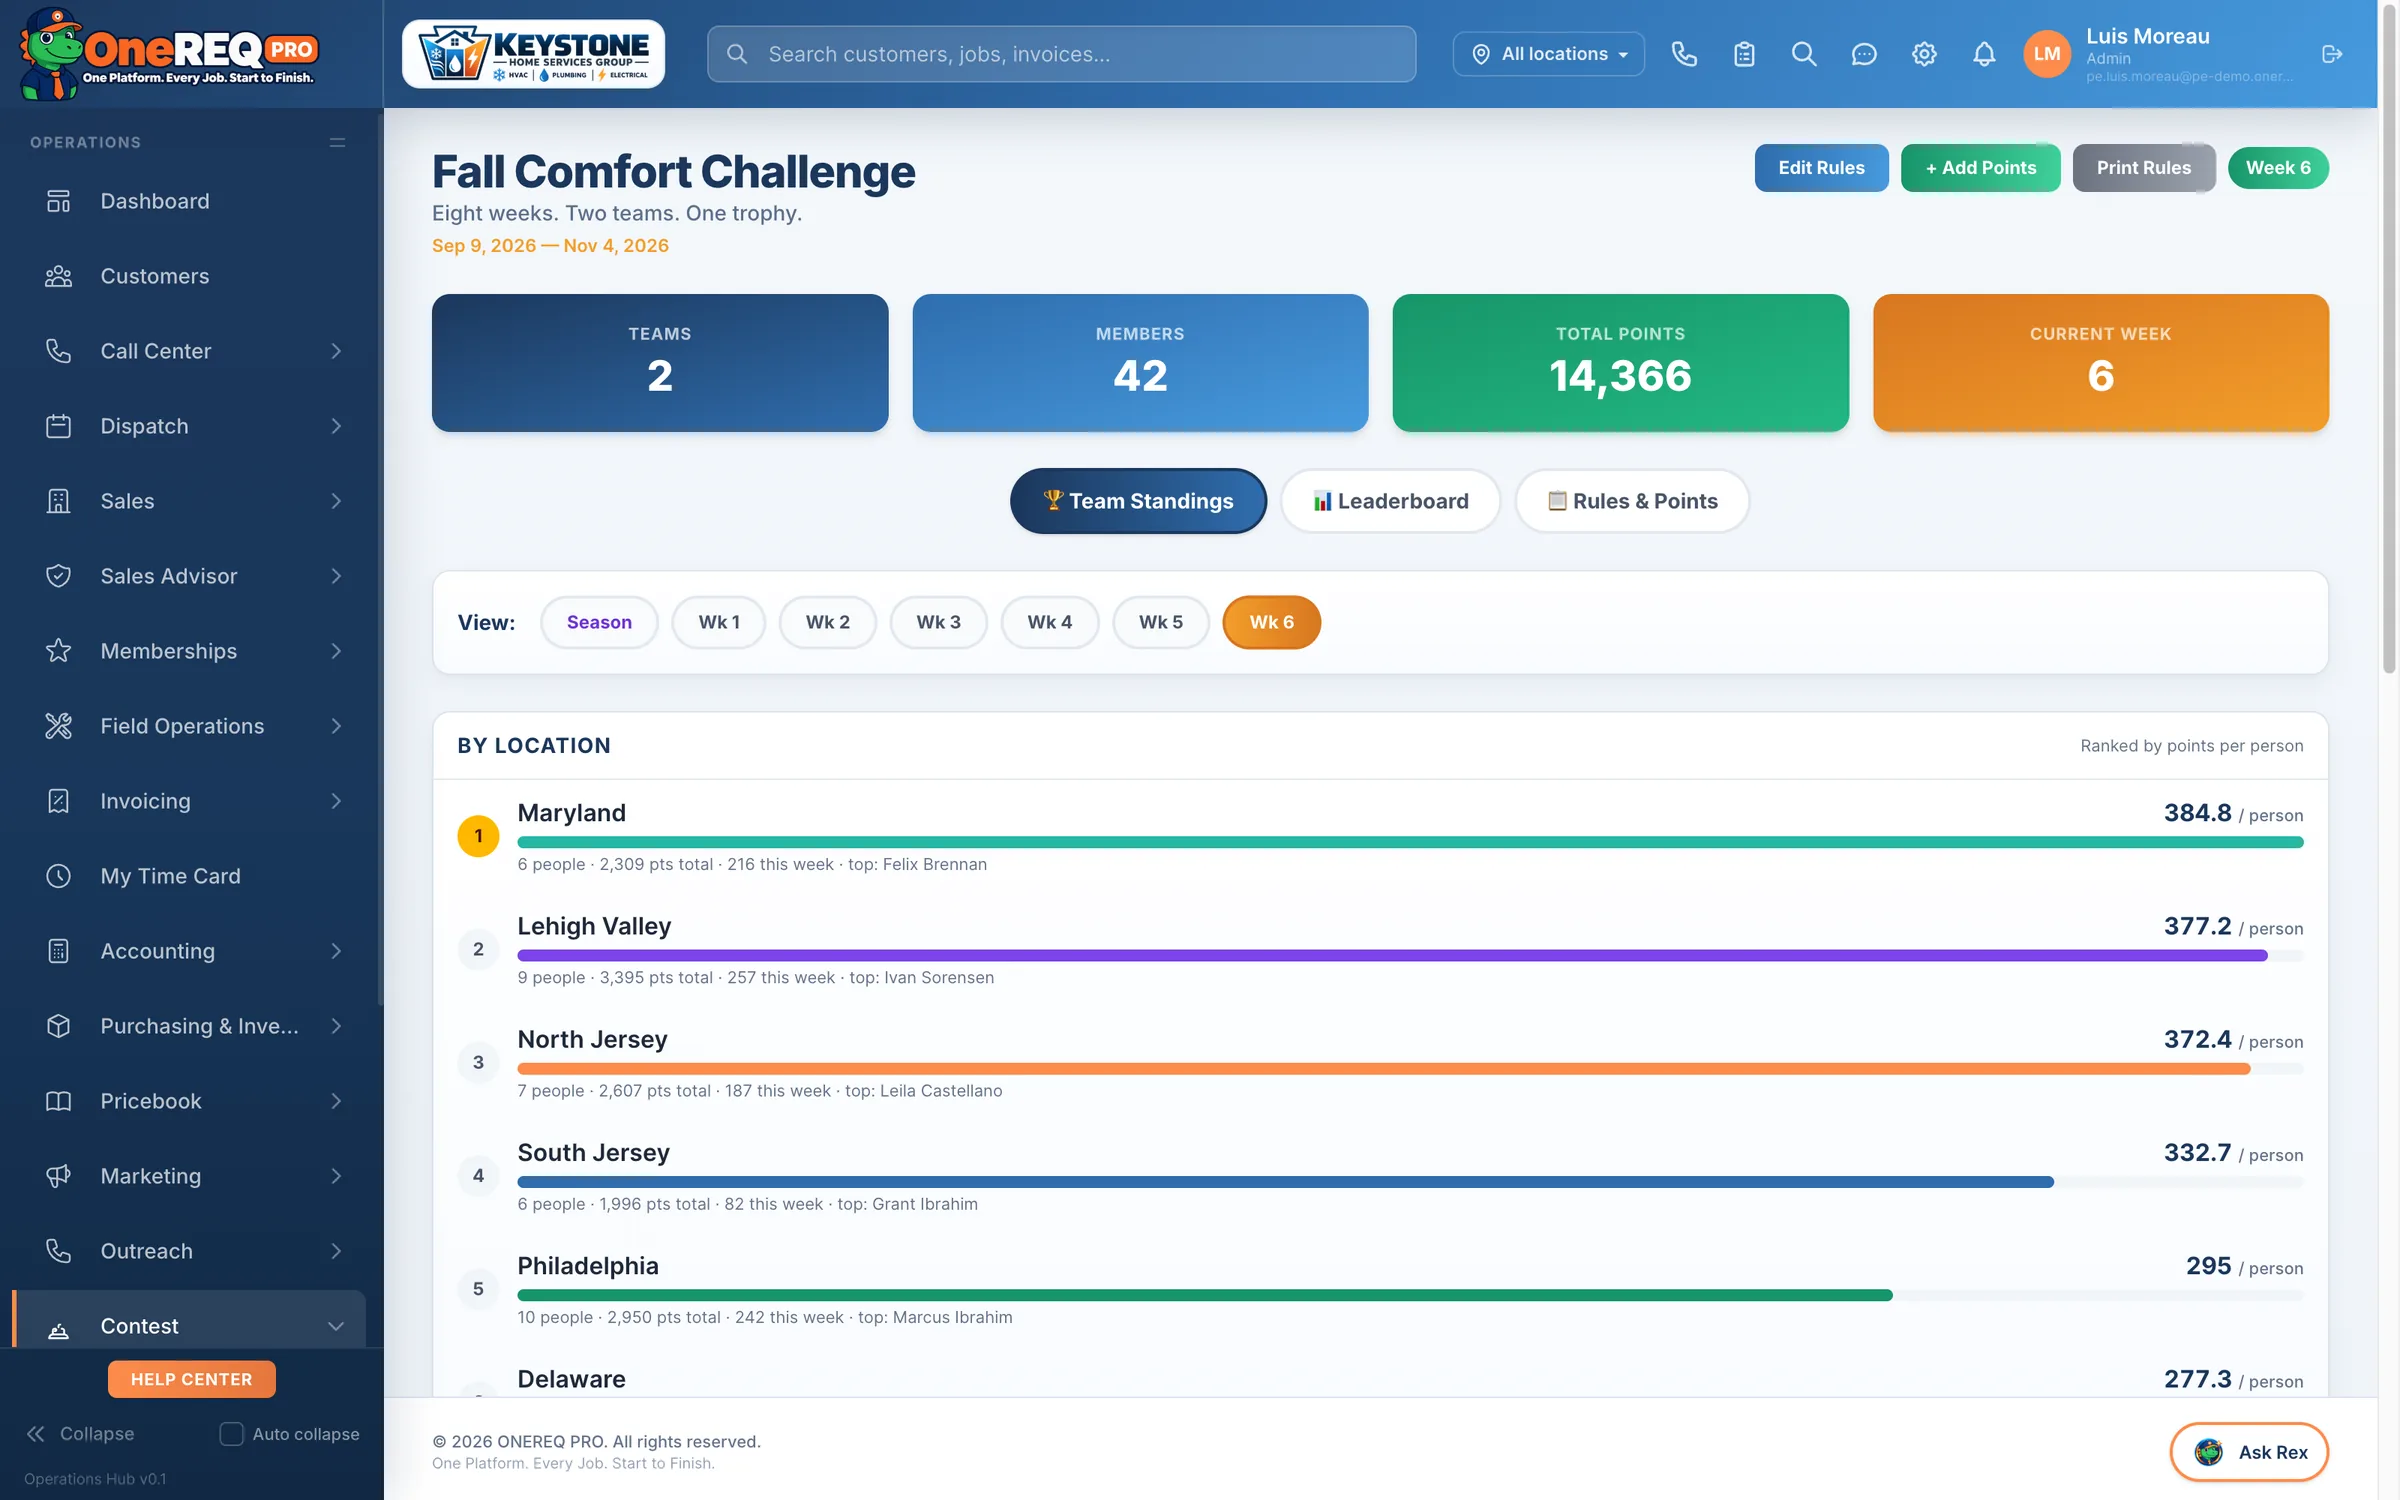Open the chat messages icon

pos(1864,54)
